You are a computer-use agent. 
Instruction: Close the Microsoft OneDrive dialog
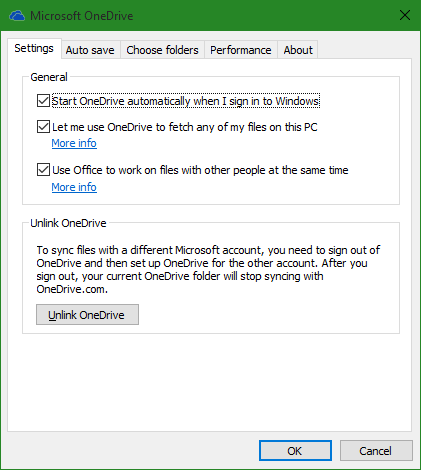pos(405,15)
